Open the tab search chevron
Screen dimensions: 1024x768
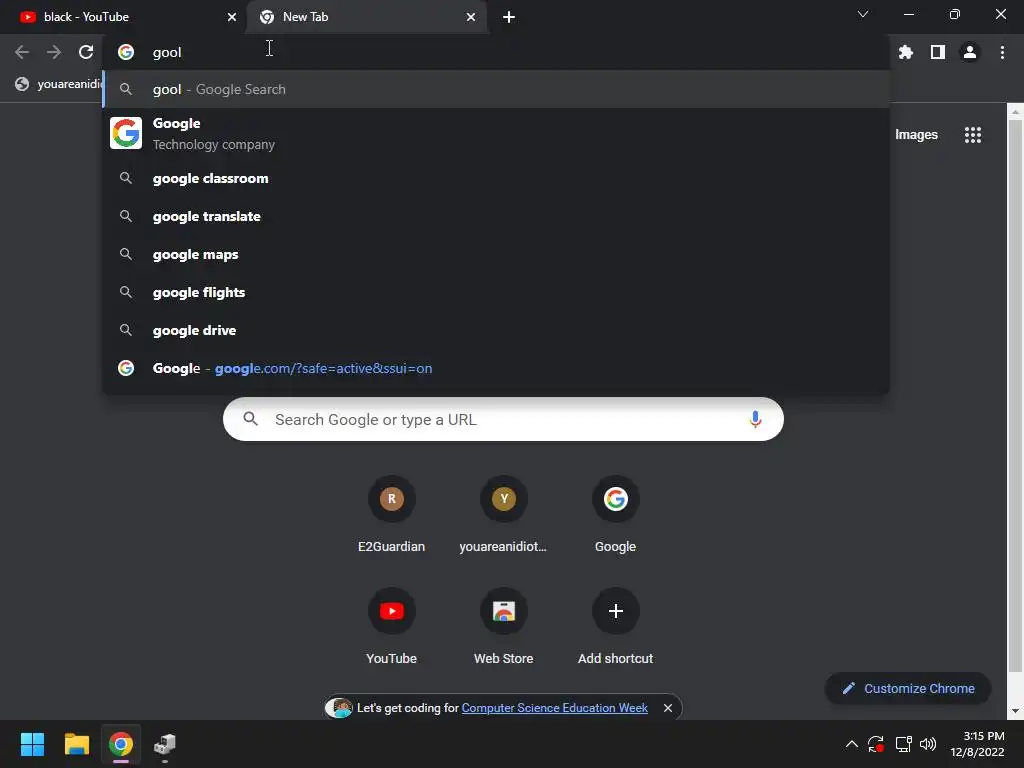tap(863, 14)
